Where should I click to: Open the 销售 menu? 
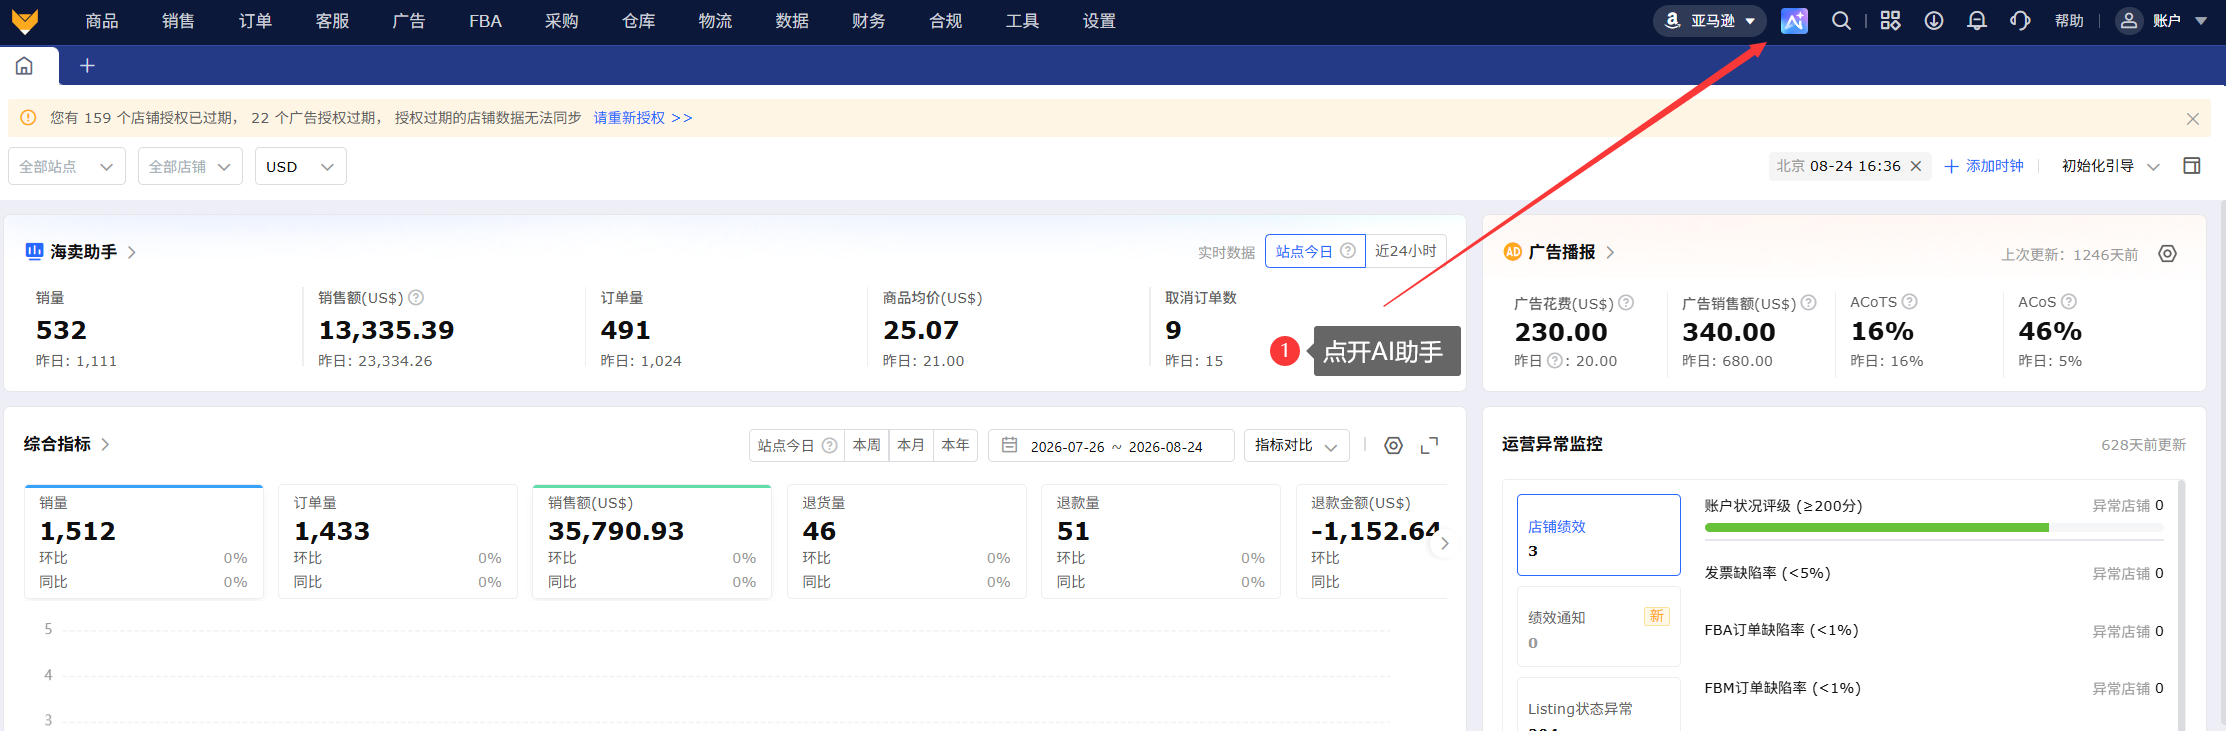178,21
